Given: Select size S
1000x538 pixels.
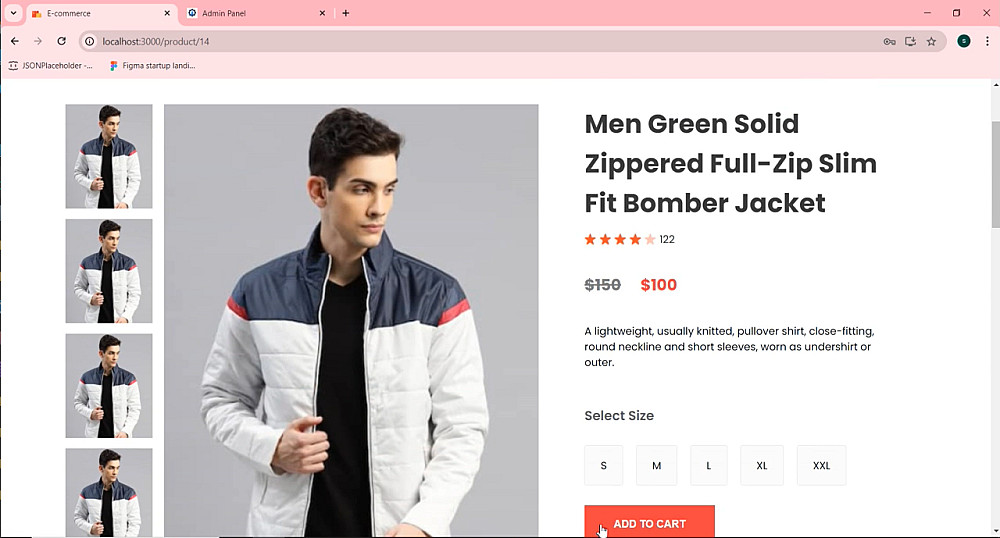Looking at the screenshot, I should point(603,465).
